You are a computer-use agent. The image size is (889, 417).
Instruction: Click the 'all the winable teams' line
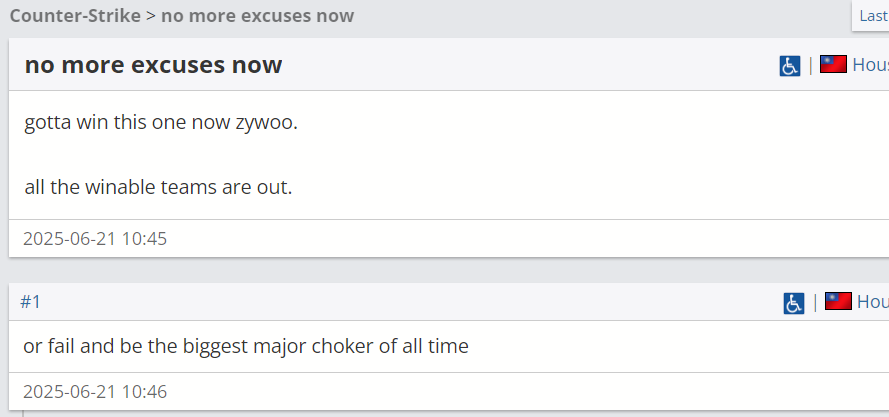click(158, 187)
